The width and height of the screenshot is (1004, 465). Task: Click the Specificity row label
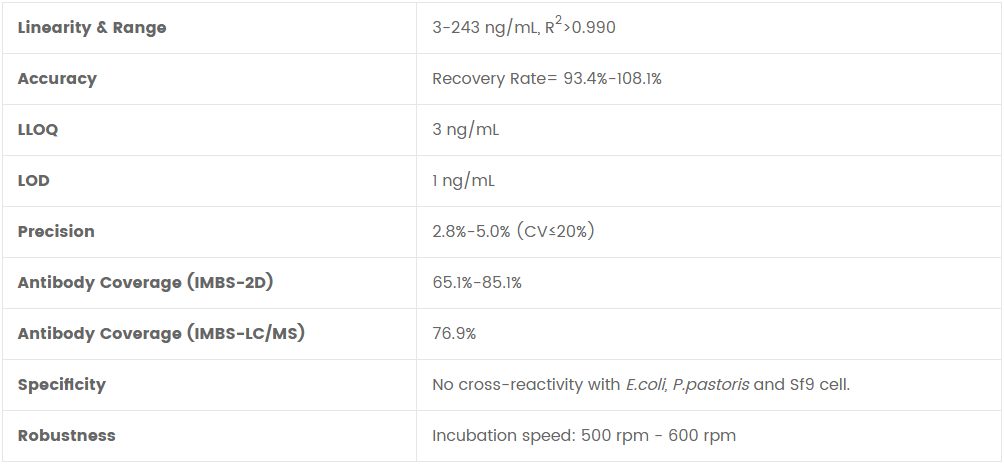pyautogui.click(x=61, y=385)
